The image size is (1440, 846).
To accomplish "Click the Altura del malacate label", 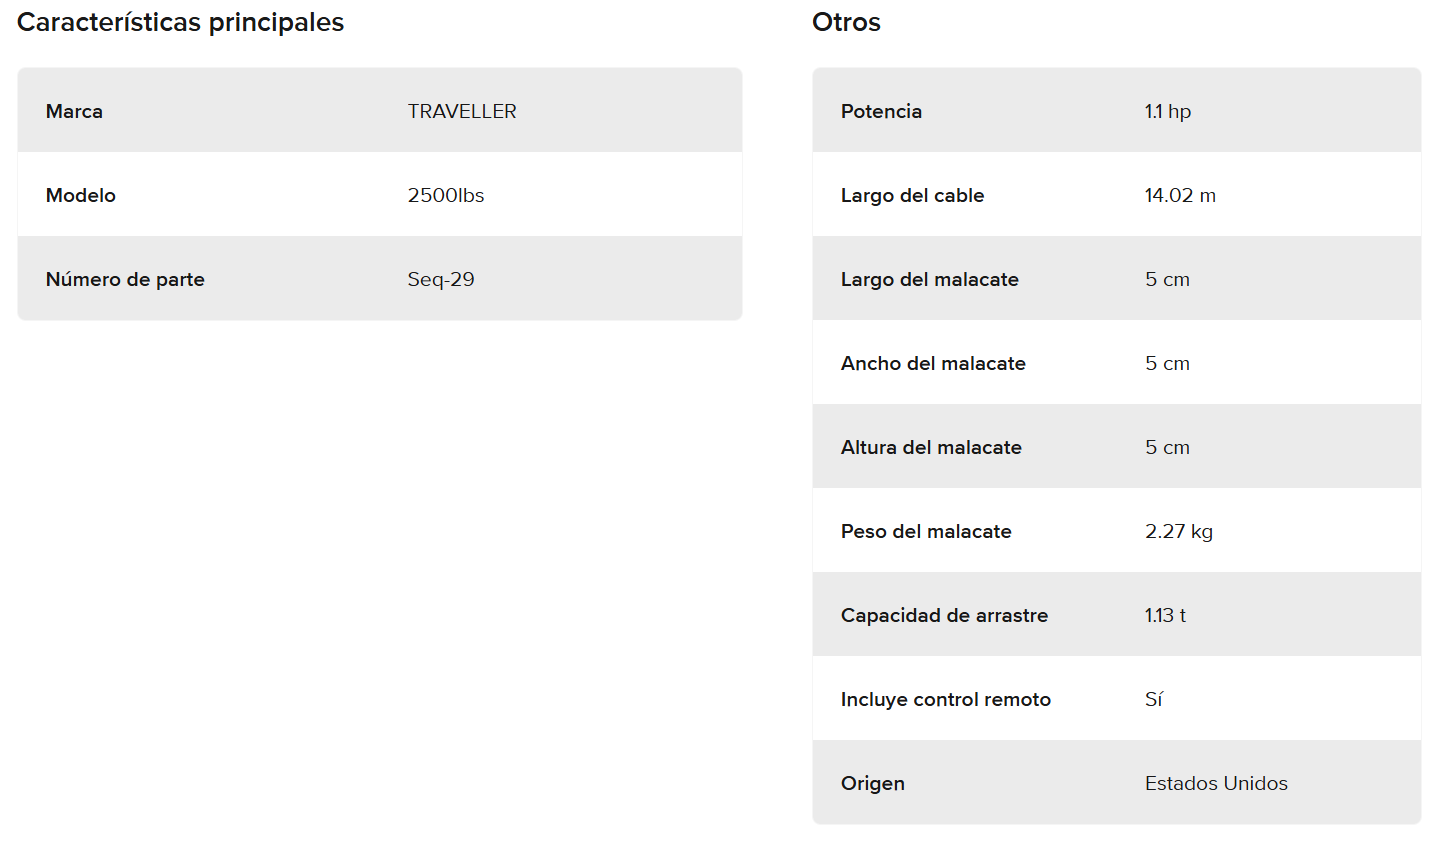I will coord(931,447).
